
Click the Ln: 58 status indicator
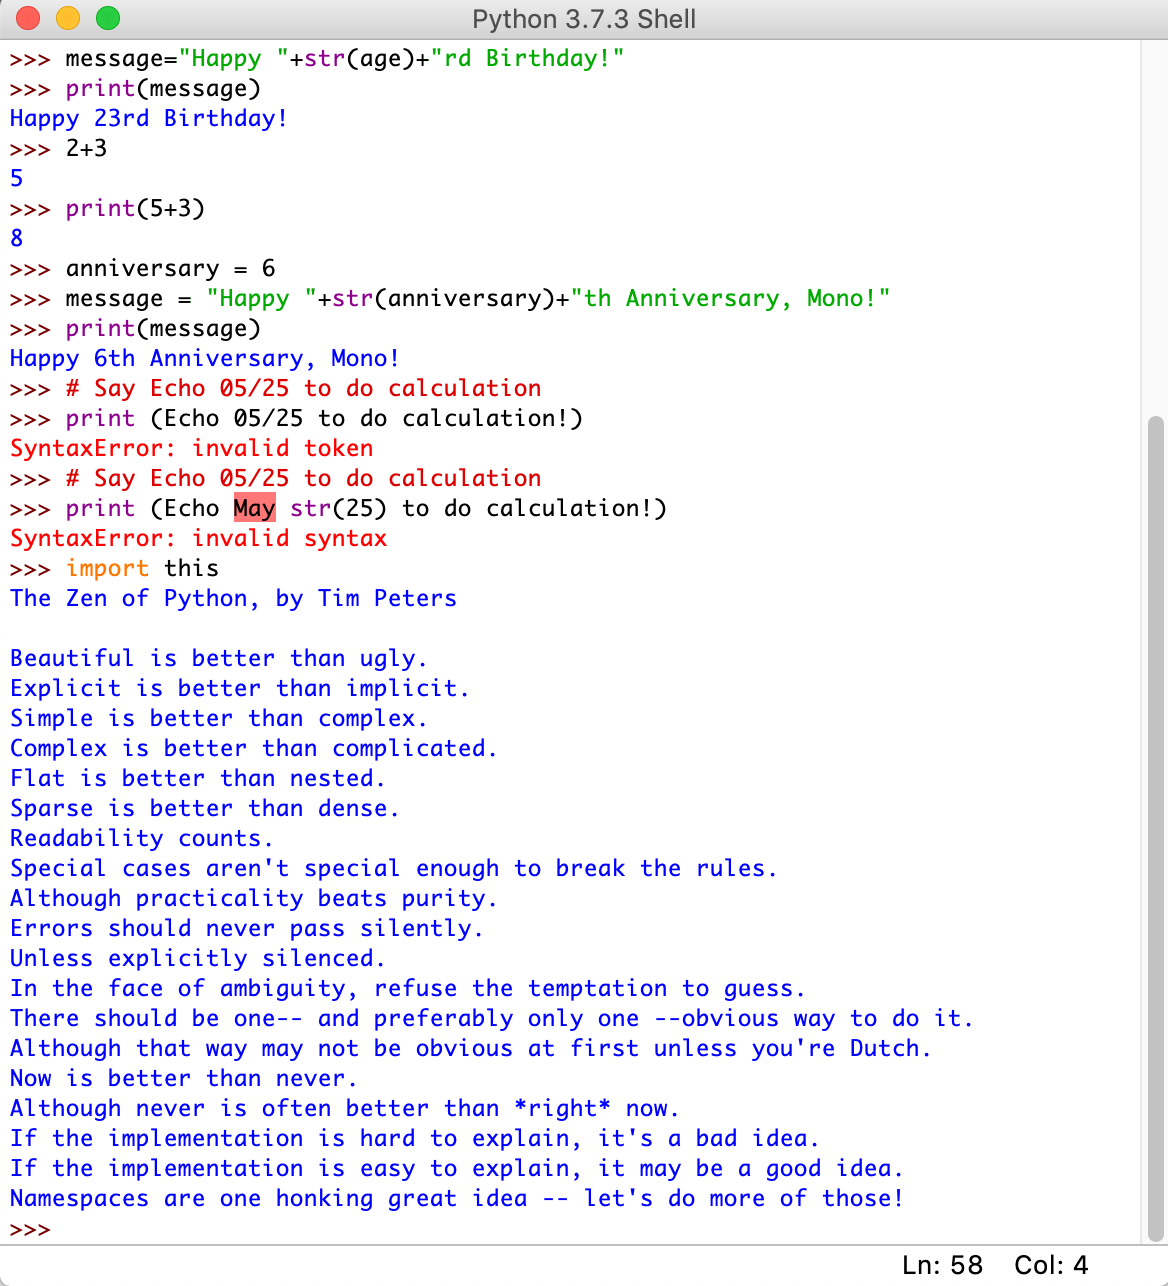click(944, 1264)
